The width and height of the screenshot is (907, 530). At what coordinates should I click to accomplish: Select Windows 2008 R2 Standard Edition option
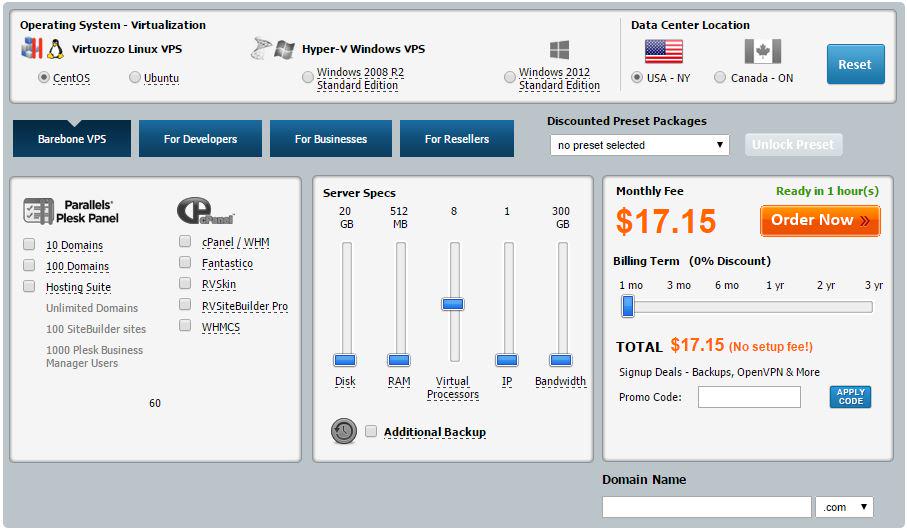coord(308,77)
